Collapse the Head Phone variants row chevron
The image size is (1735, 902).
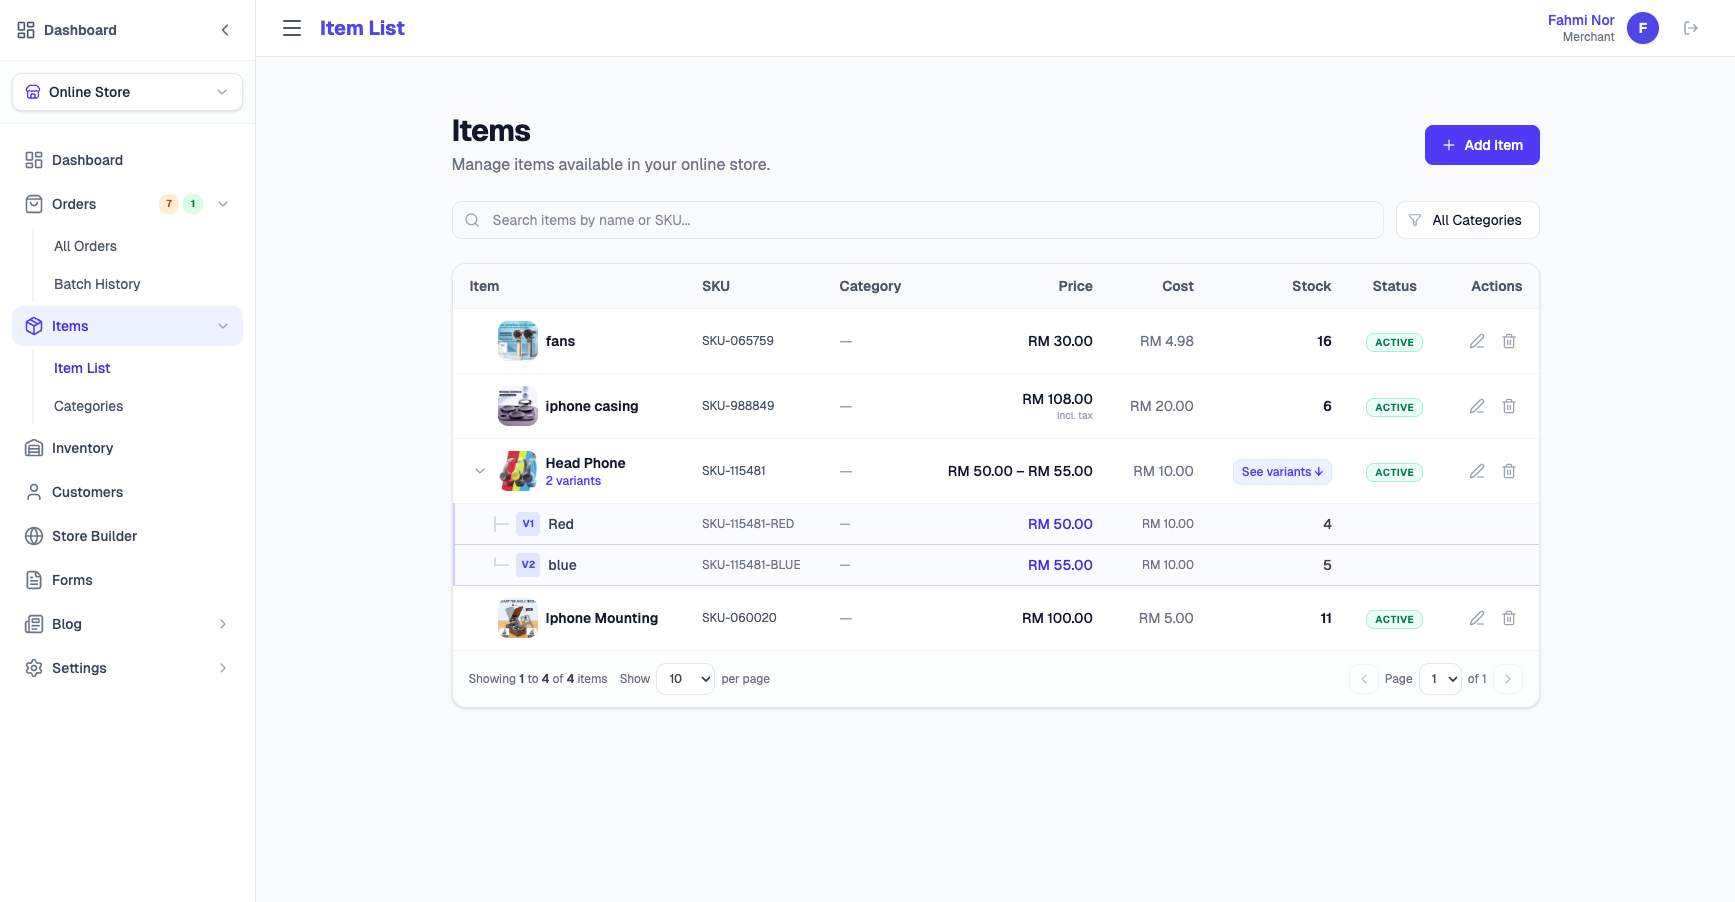pos(480,471)
